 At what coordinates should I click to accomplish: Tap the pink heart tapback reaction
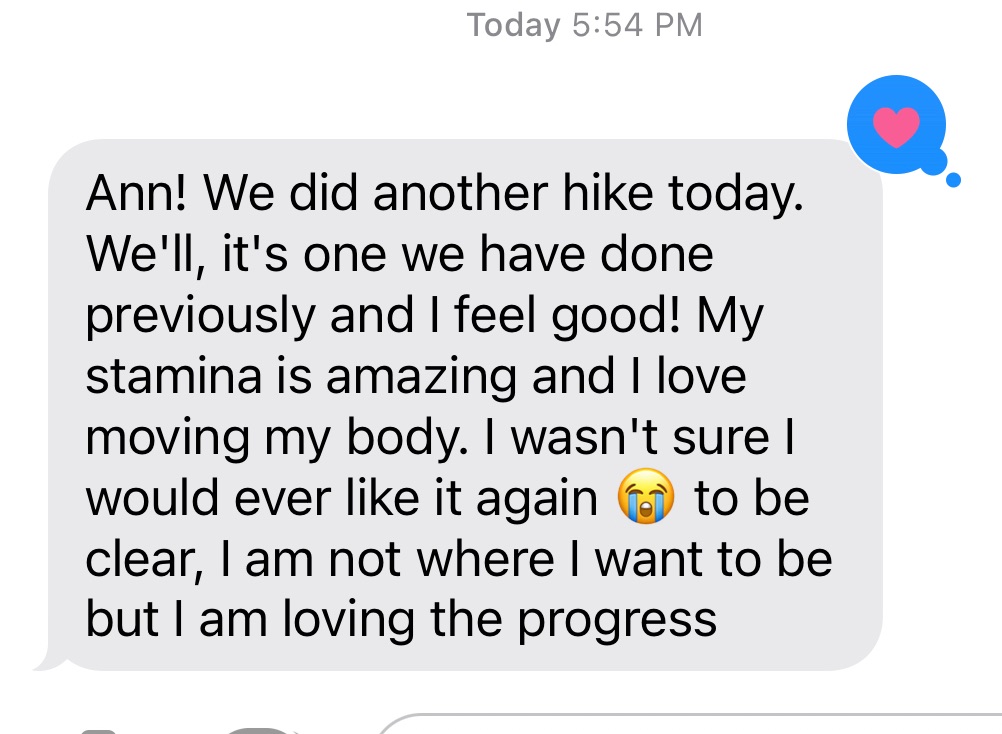click(x=895, y=125)
